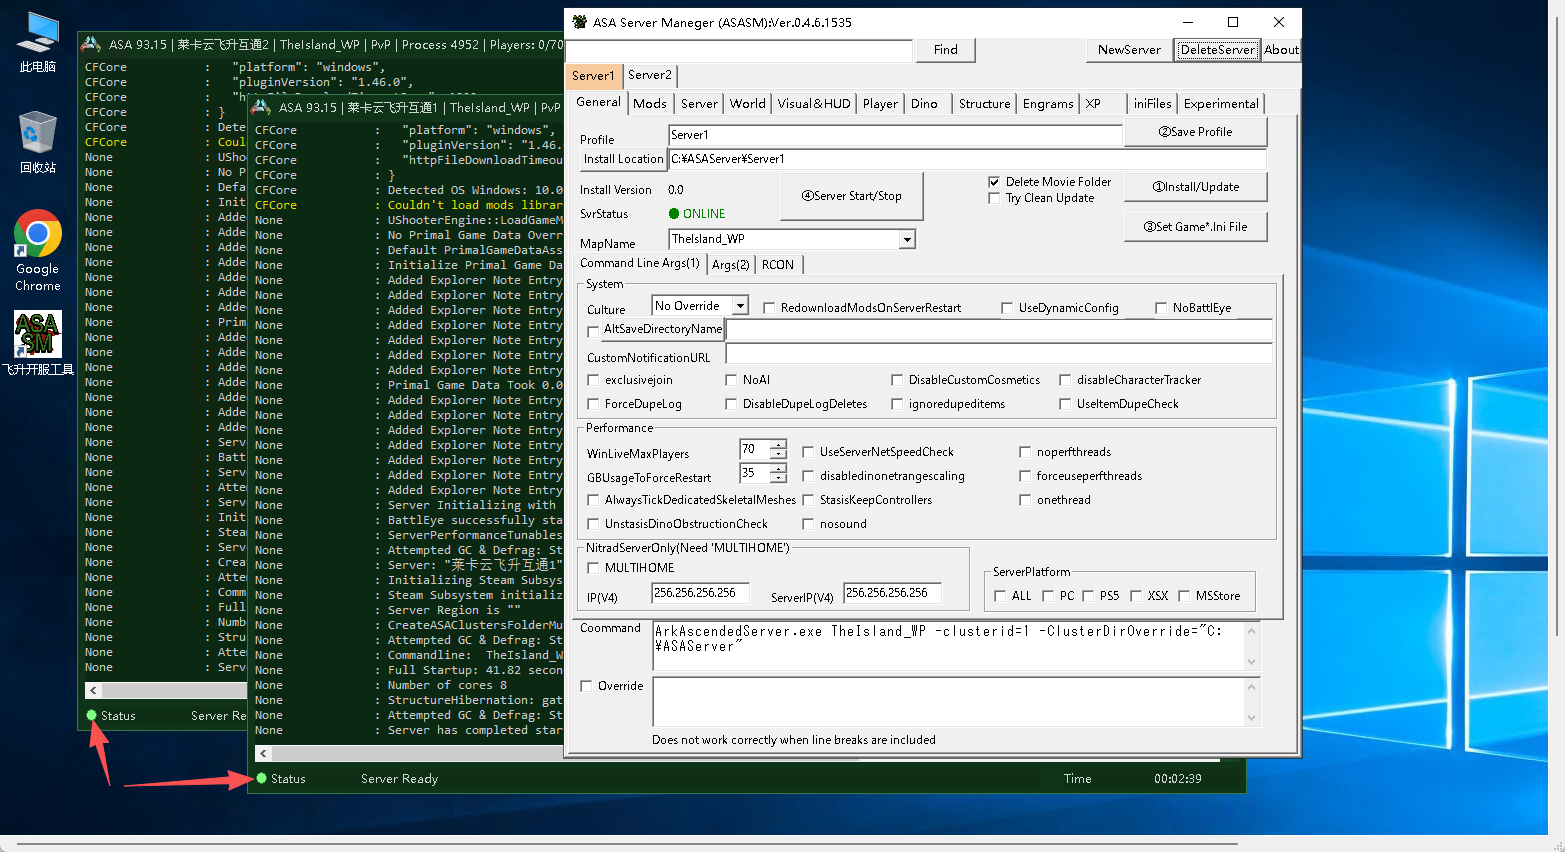Uncheck the Delete Movie Folder checkbox

point(994,182)
